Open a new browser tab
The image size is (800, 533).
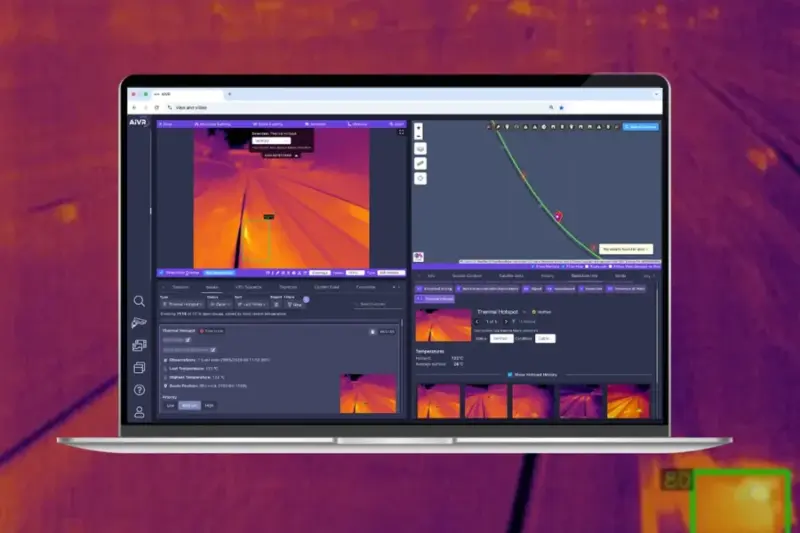pyautogui.click(x=230, y=94)
